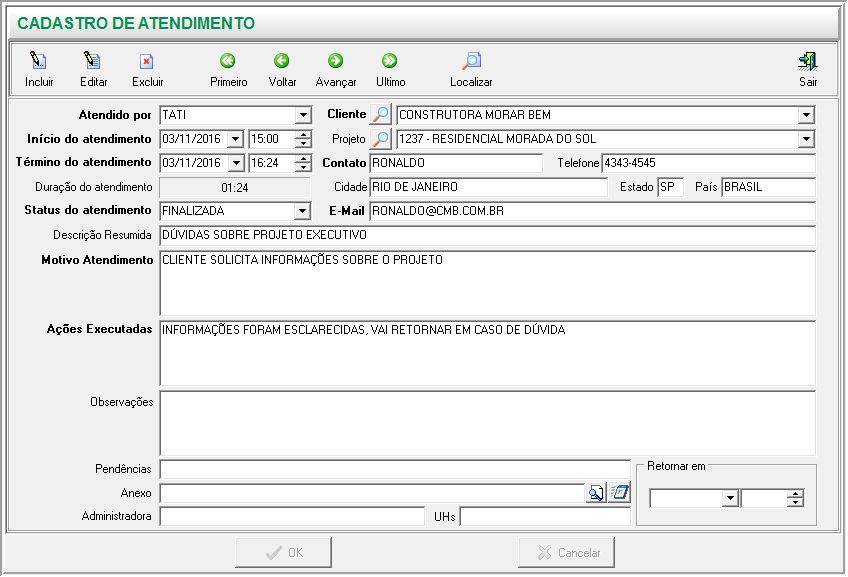Click the Incluir toolbar icon
Screen dimensions: 848x577
39,62
